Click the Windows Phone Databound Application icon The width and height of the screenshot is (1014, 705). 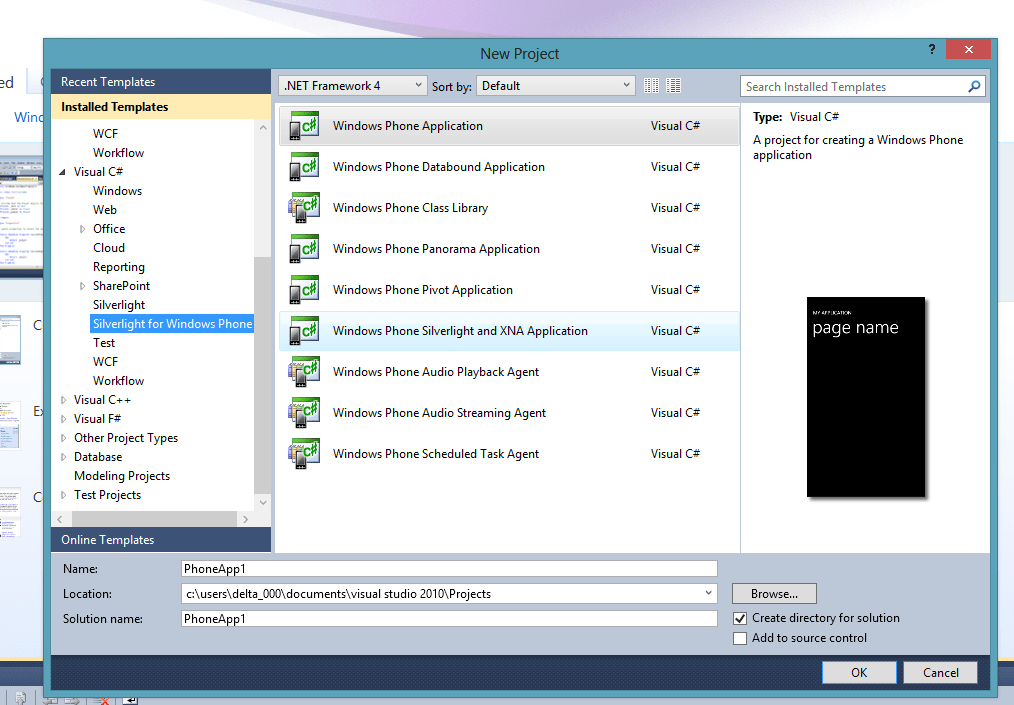pos(304,167)
